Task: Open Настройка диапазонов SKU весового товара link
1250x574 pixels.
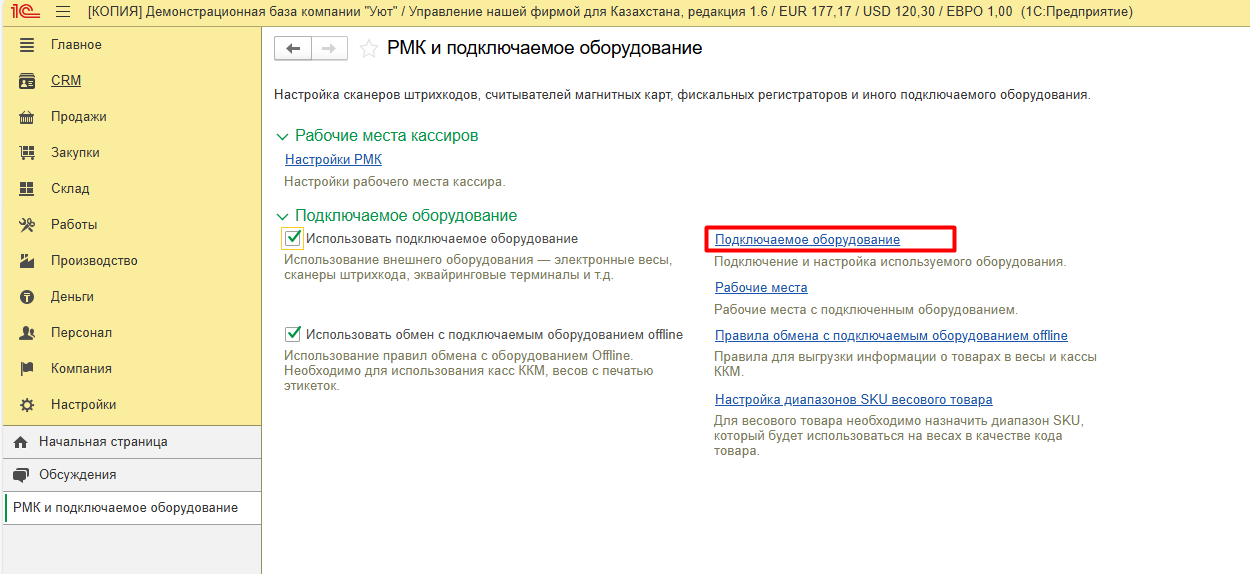Action: tap(853, 400)
